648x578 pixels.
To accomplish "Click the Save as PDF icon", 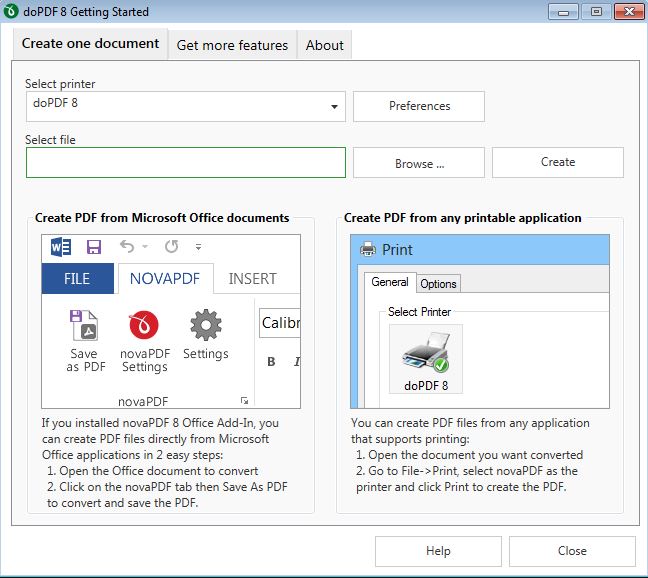I will [84, 326].
